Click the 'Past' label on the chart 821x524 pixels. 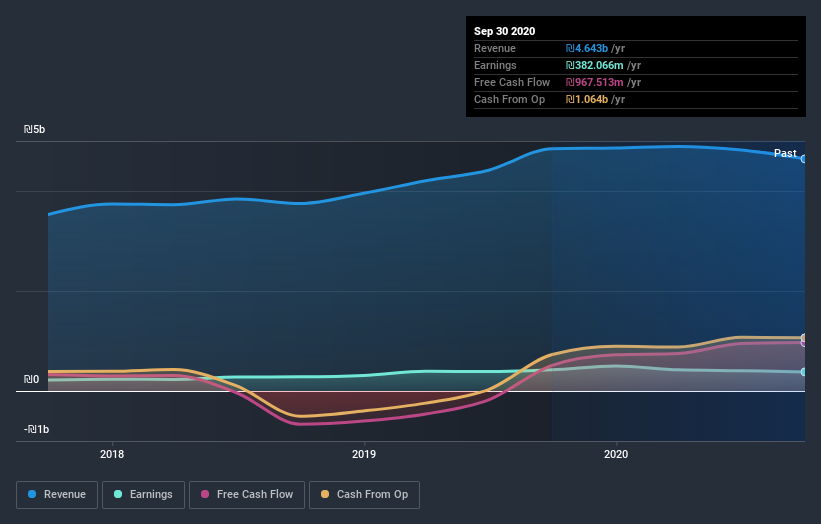(785, 153)
